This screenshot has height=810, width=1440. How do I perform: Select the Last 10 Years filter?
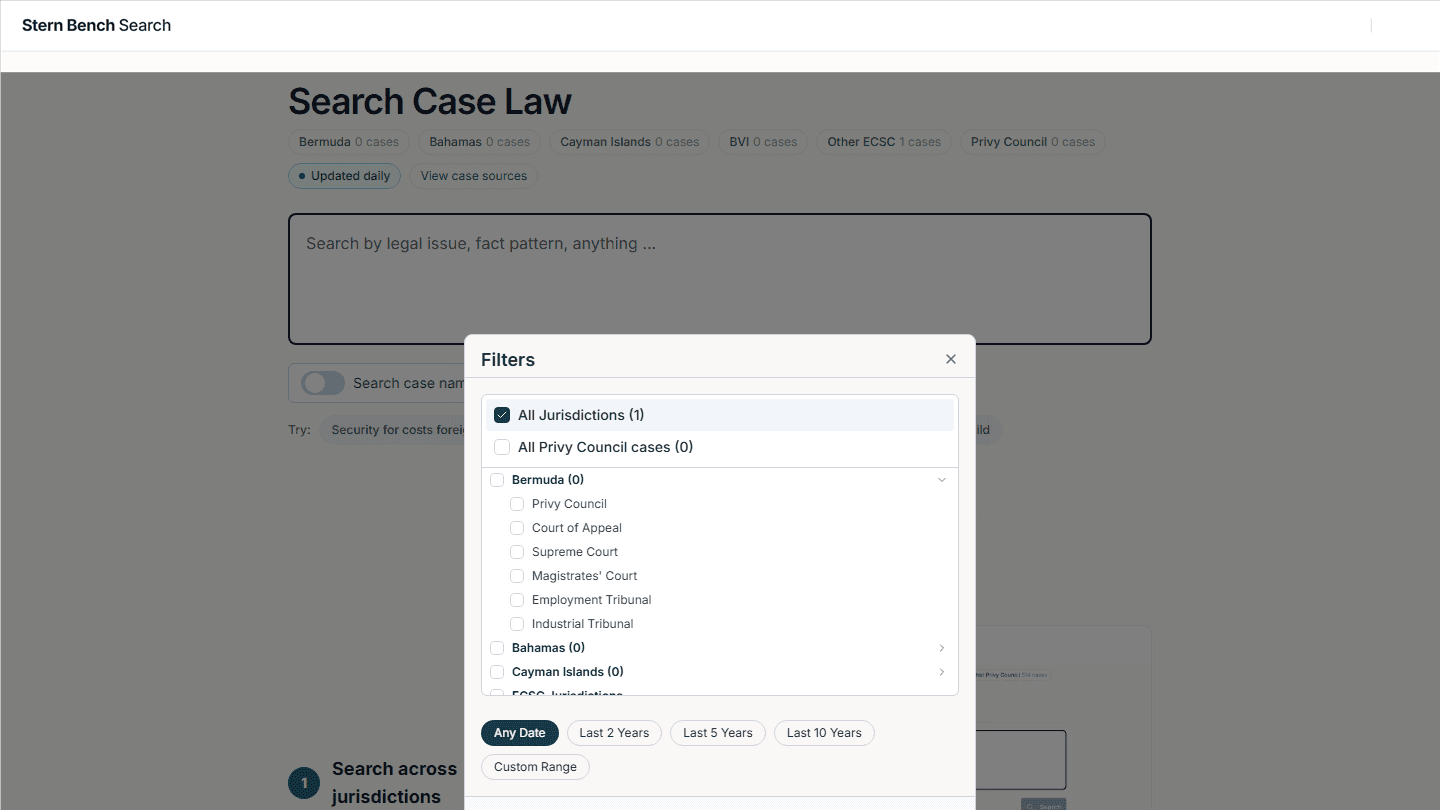click(x=823, y=732)
